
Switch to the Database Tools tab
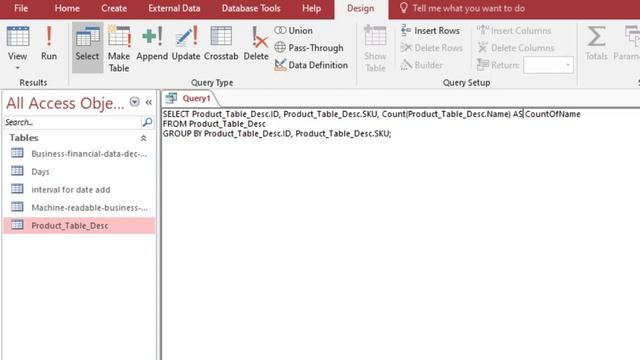click(251, 9)
